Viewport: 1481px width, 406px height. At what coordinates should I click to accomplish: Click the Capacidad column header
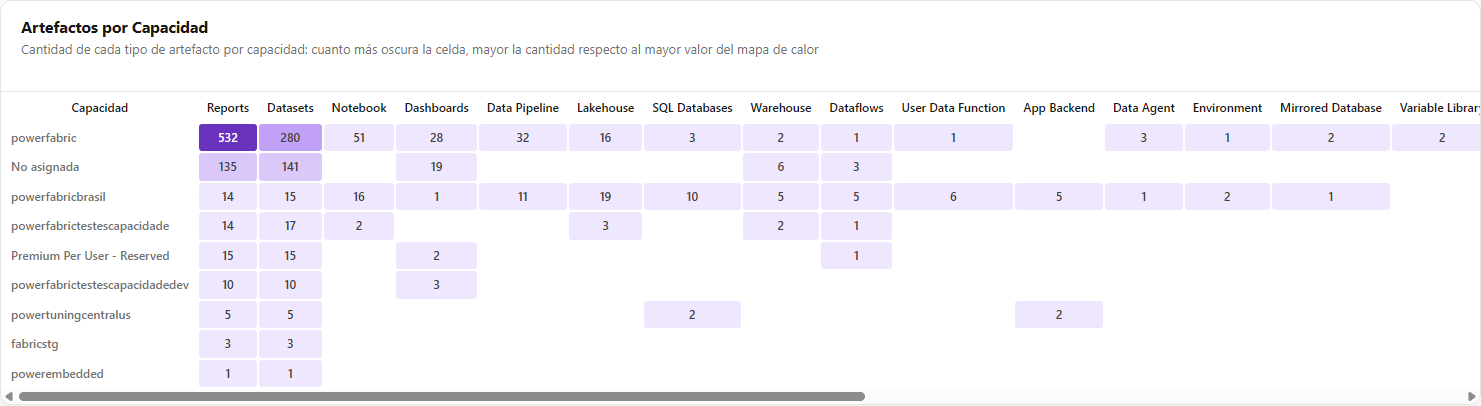(100, 108)
